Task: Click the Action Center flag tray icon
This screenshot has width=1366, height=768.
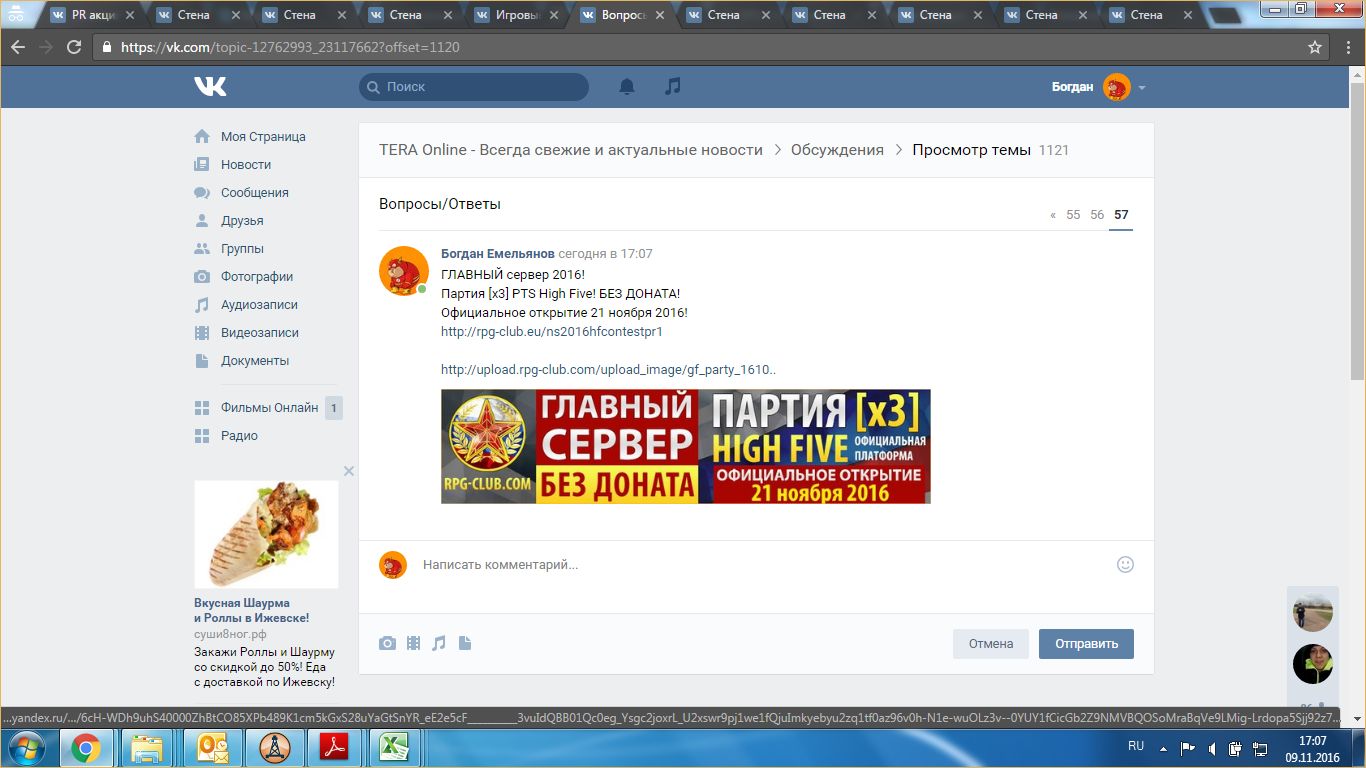Action: point(1188,748)
